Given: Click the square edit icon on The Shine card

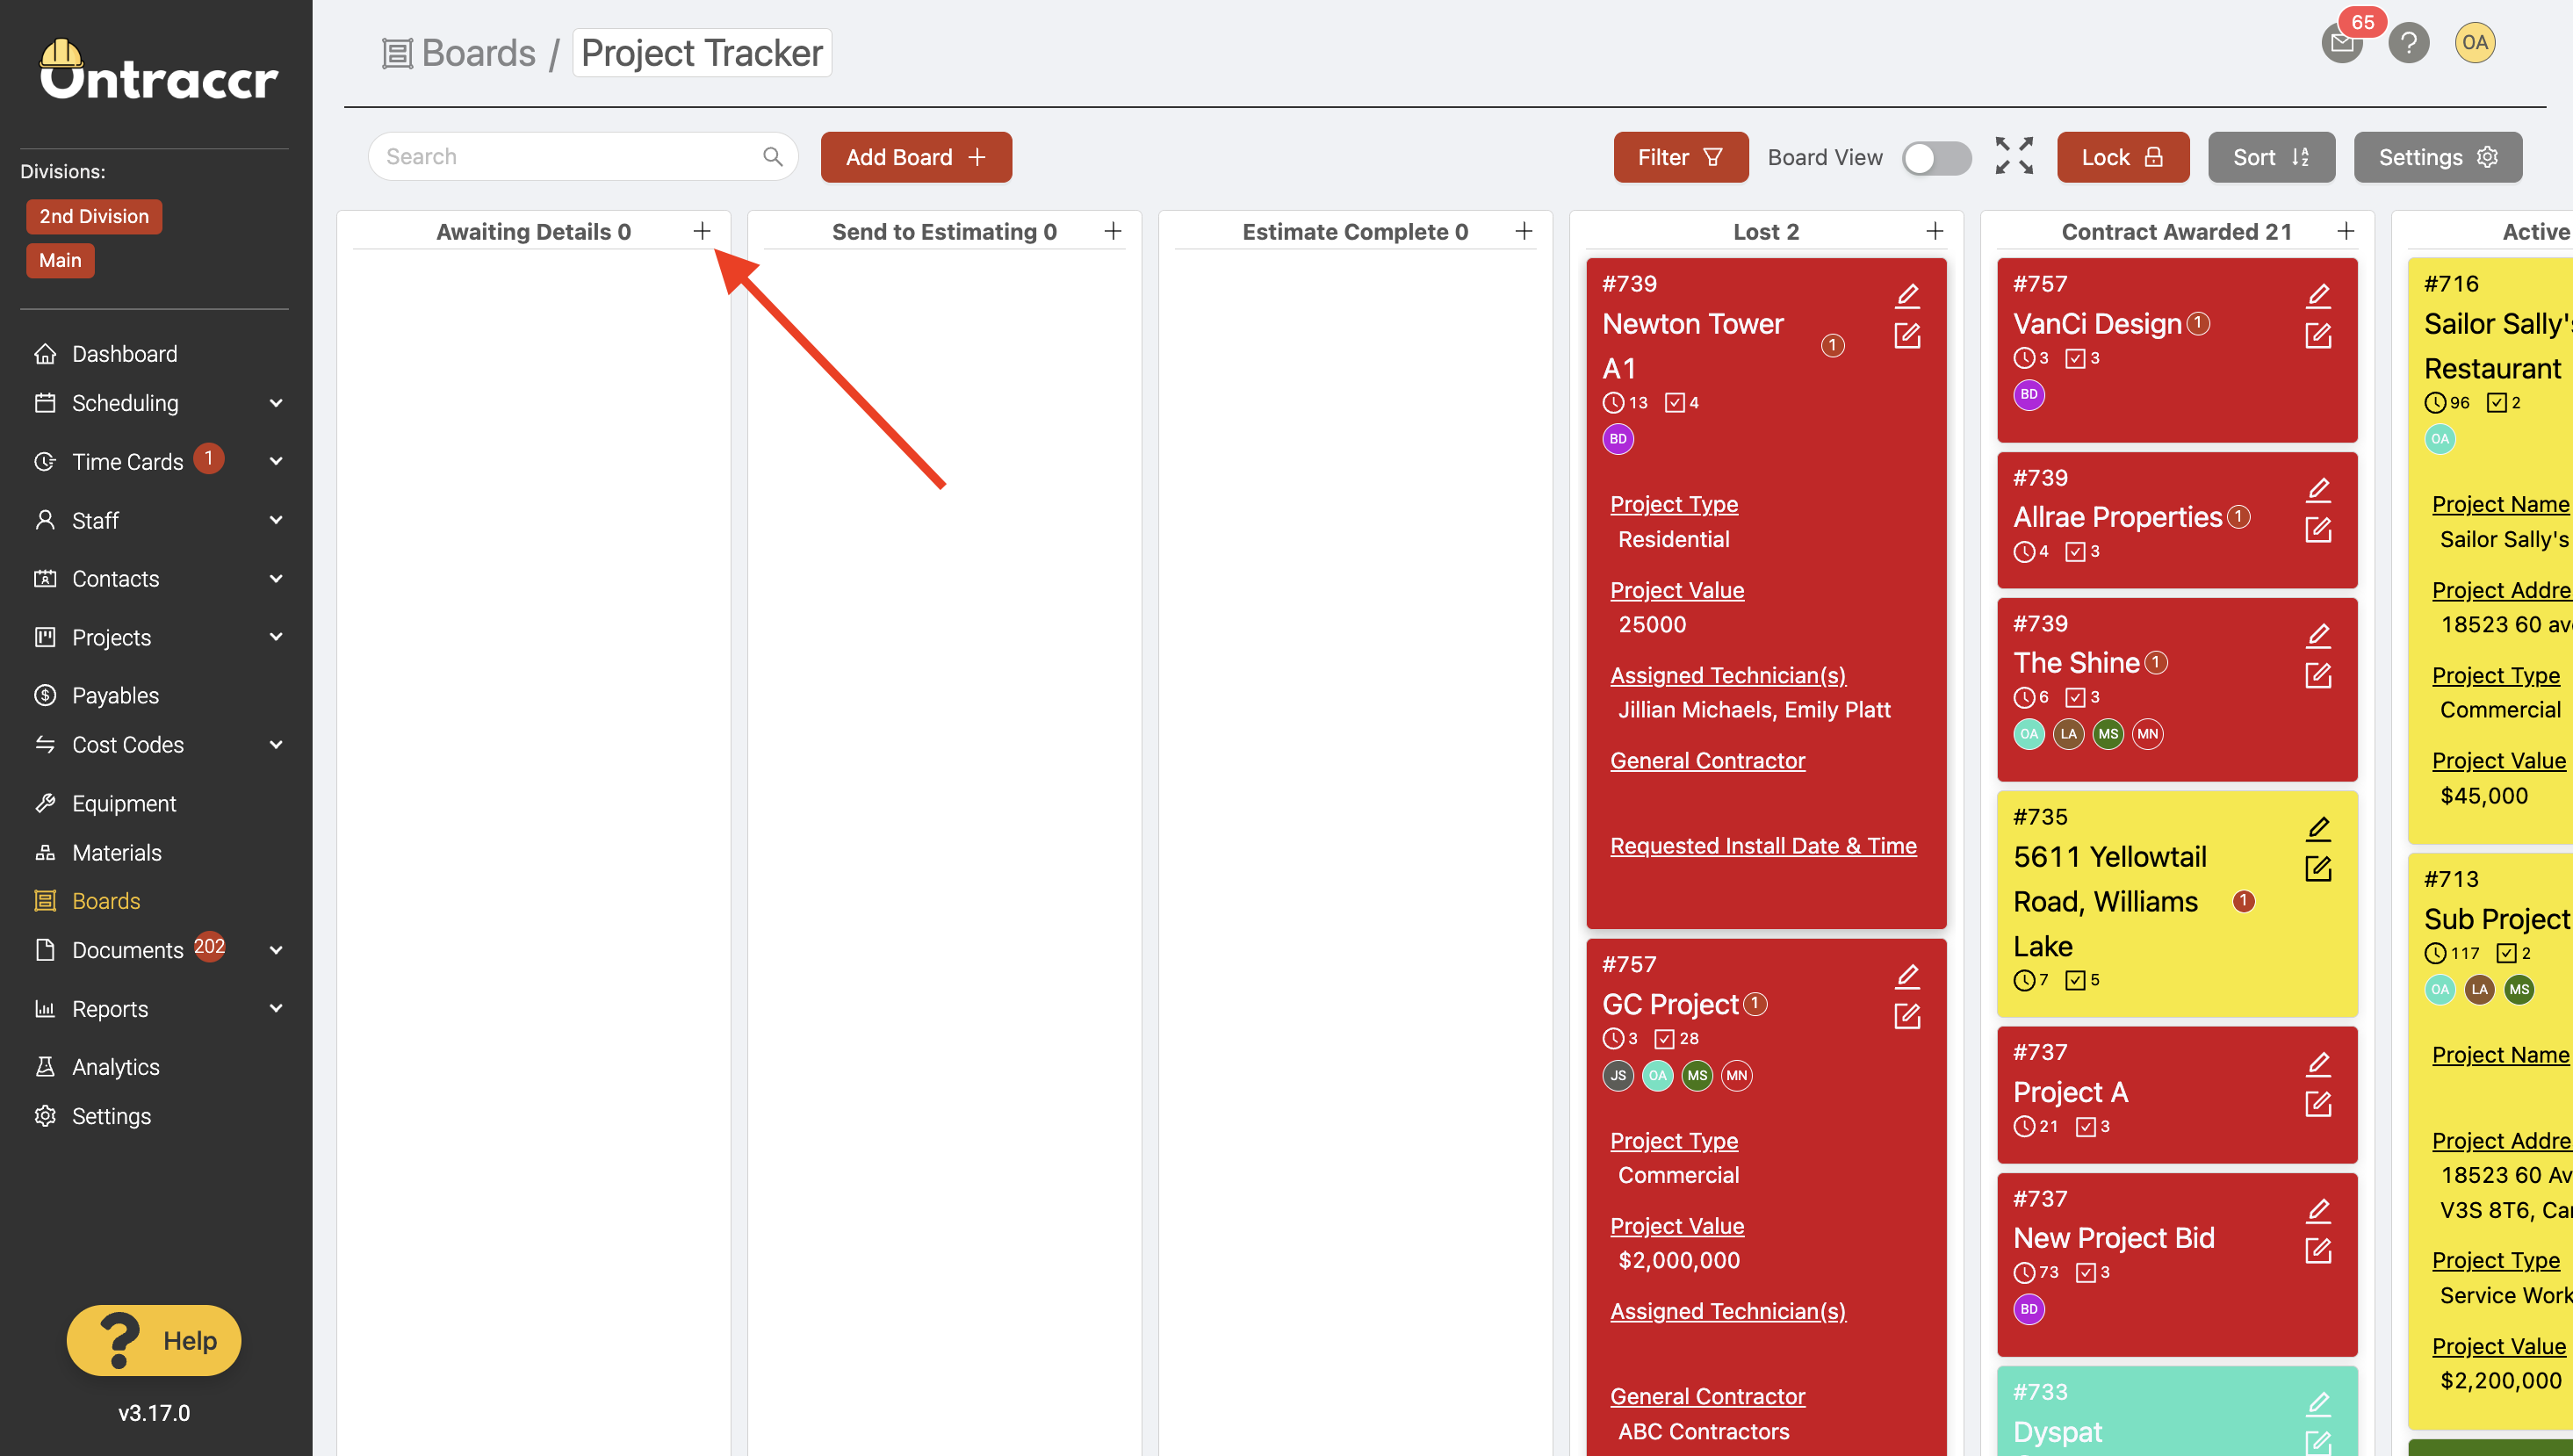Looking at the screenshot, I should [x=2318, y=676].
